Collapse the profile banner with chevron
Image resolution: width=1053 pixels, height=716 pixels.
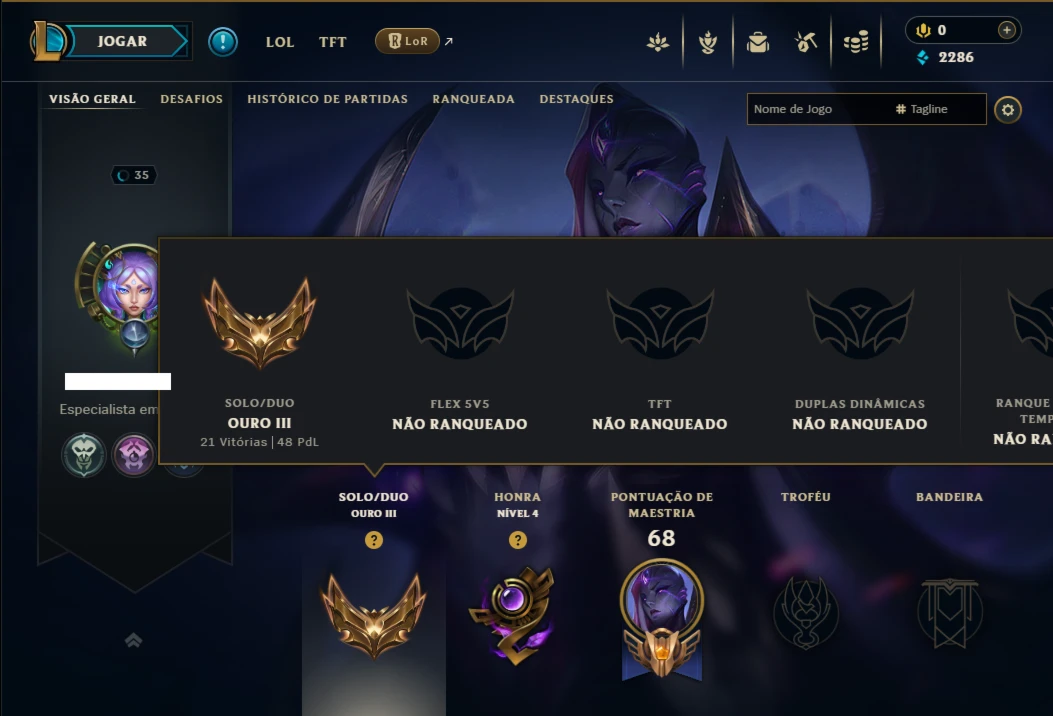134,640
